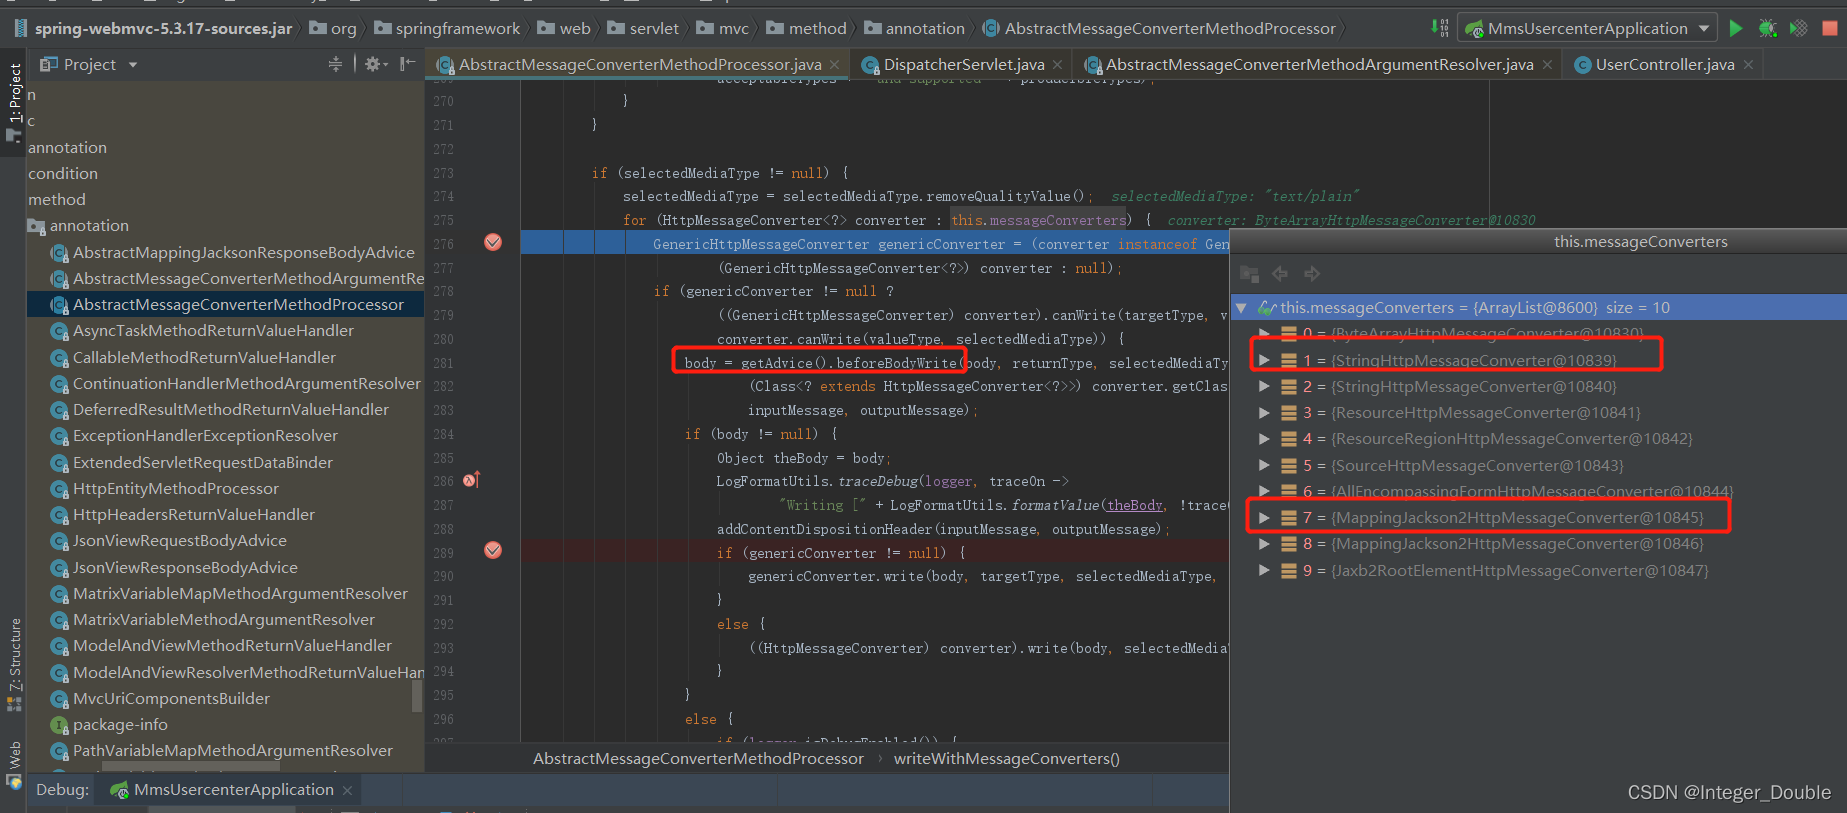This screenshot has width=1847, height=813.
Task: Stop the running application with red square
Action: coord(1830,28)
